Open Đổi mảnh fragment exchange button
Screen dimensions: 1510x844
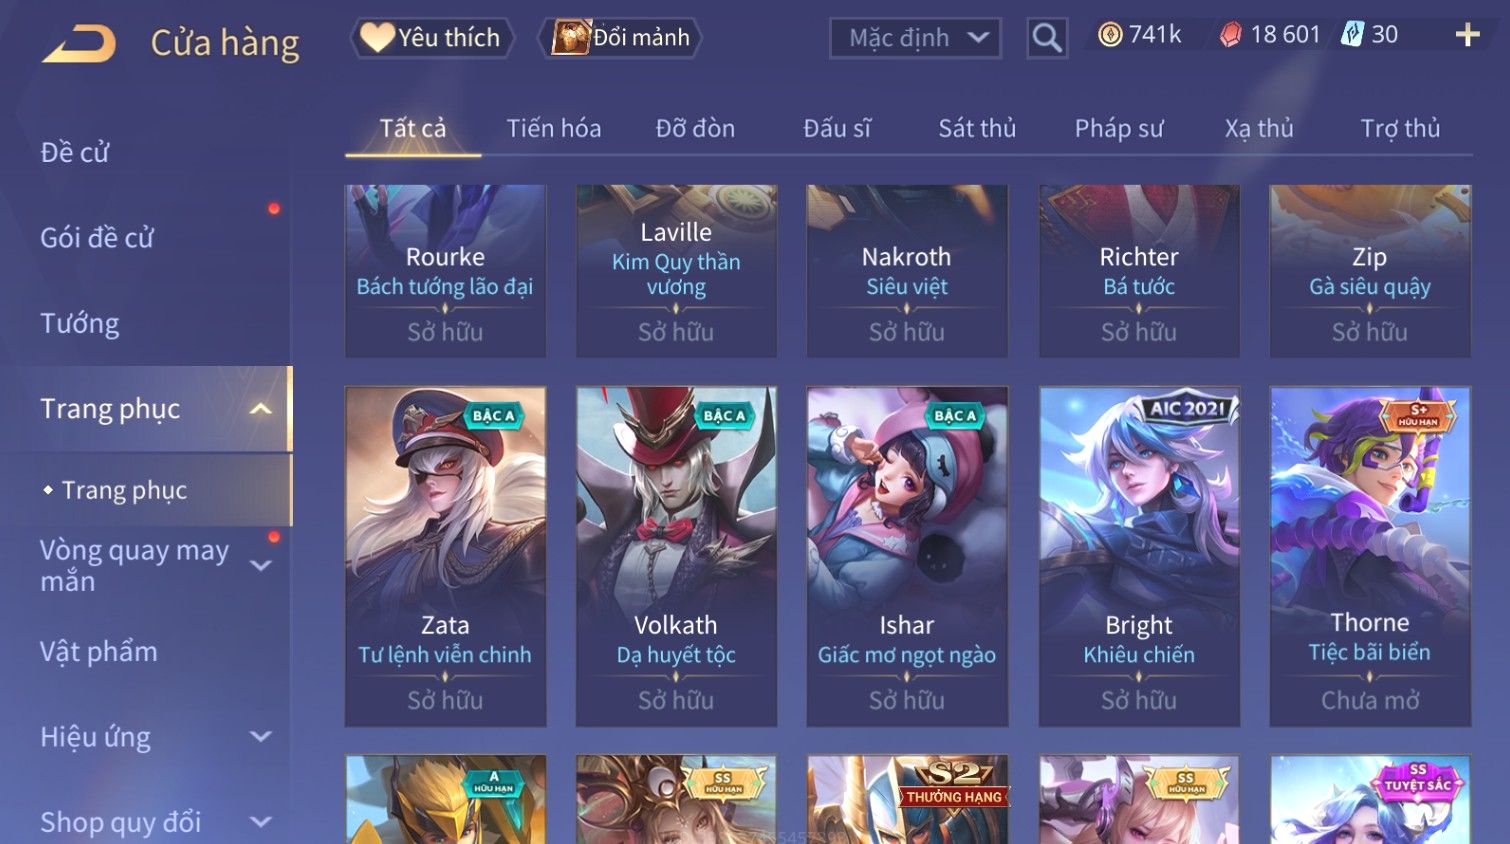coord(621,38)
